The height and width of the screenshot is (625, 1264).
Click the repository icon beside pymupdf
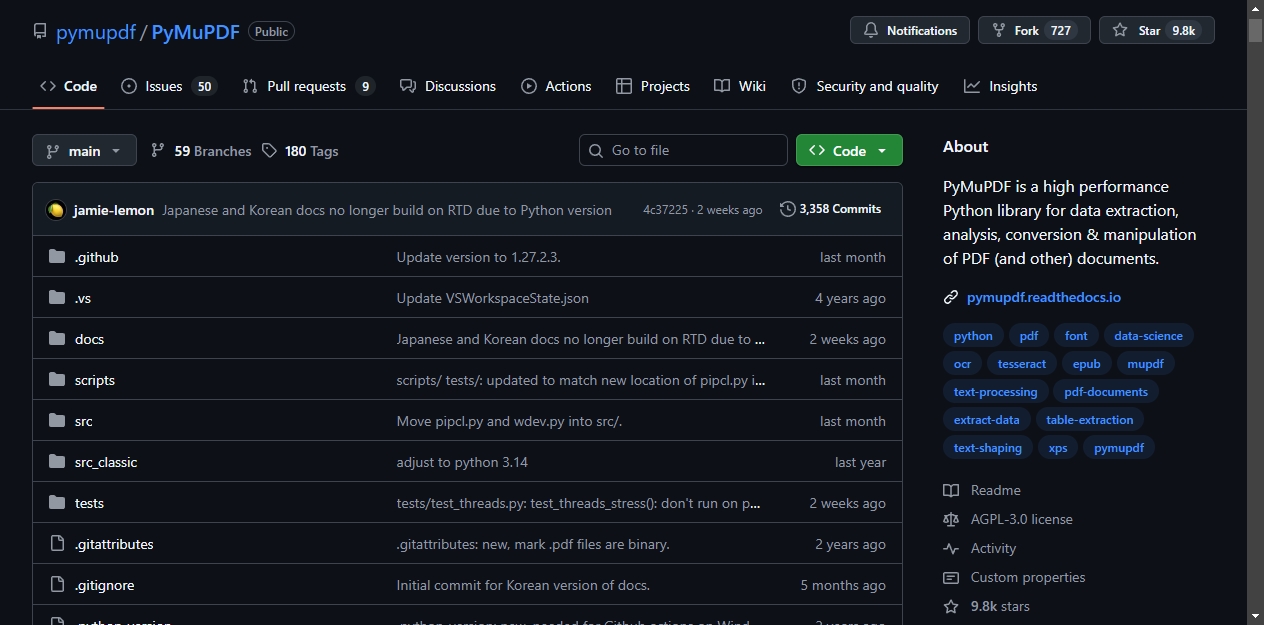point(40,31)
